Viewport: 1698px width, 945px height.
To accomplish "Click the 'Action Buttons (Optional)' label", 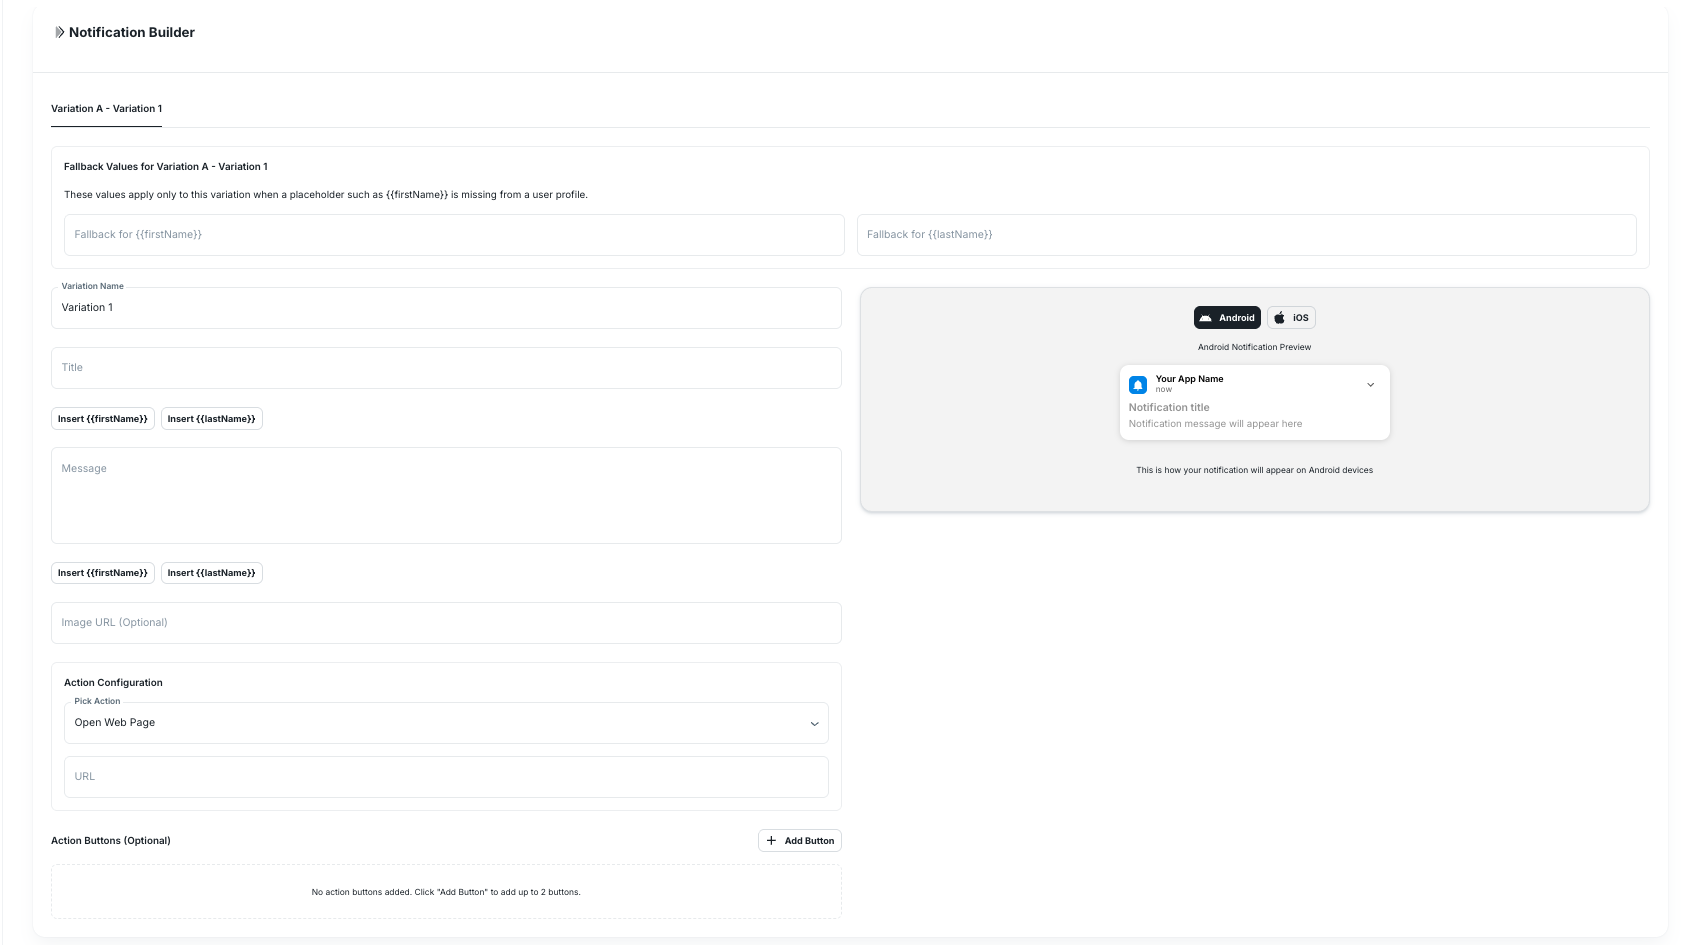I will (x=111, y=841).
